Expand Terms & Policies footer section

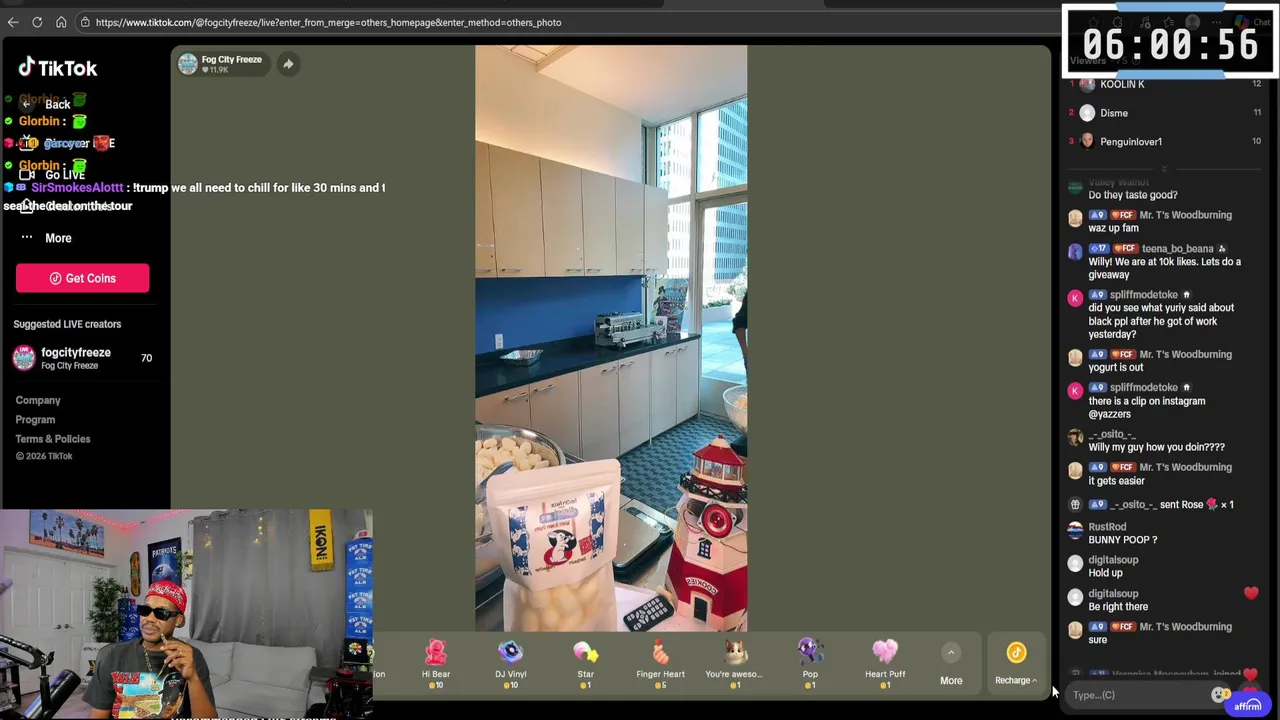53,439
